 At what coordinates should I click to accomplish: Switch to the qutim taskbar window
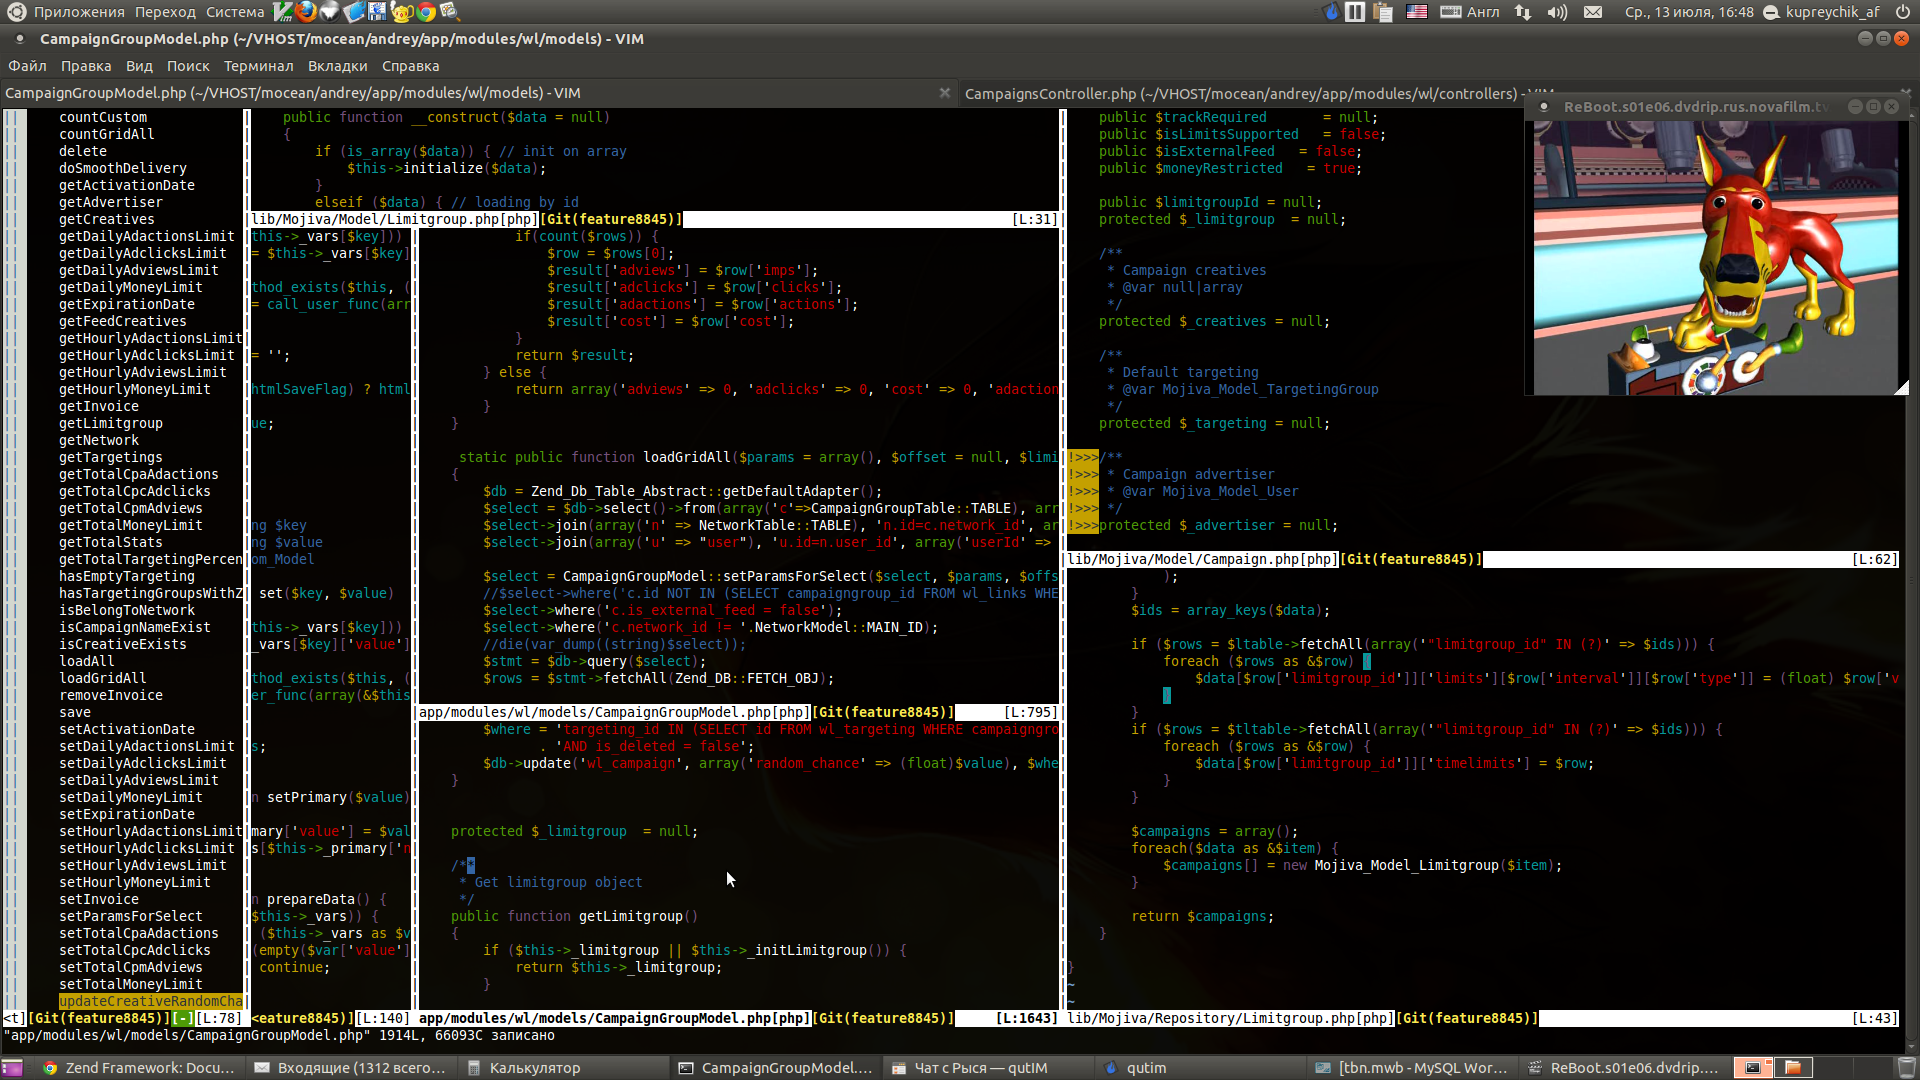(1199, 1068)
